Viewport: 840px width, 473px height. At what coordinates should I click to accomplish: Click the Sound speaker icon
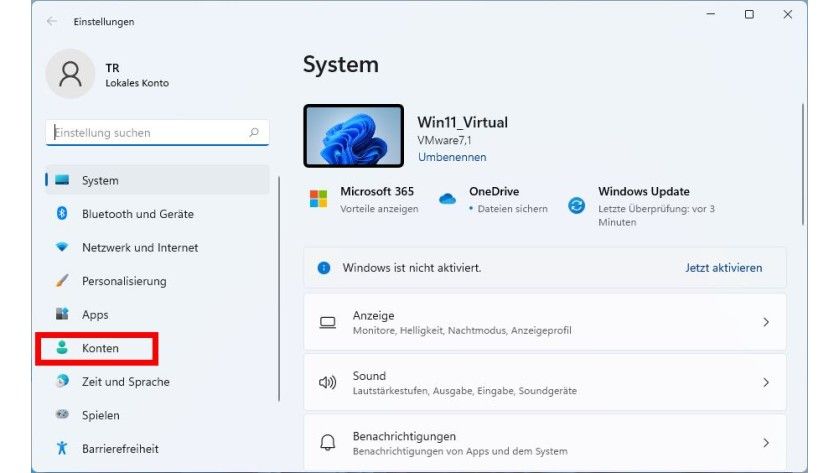coord(327,382)
